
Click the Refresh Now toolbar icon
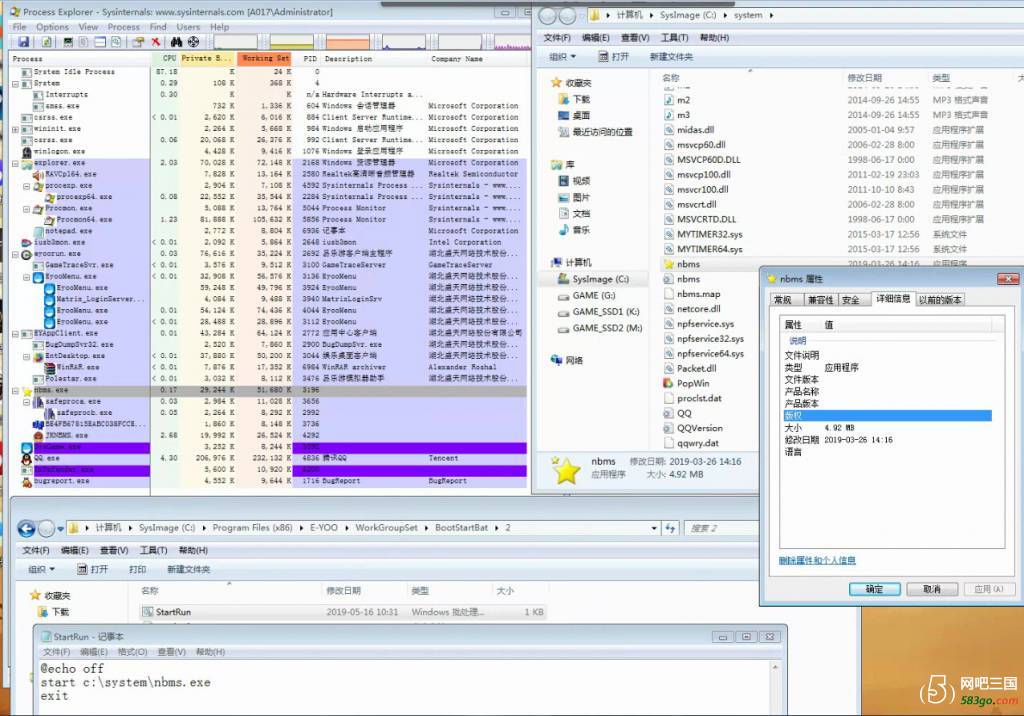[x=46, y=42]
